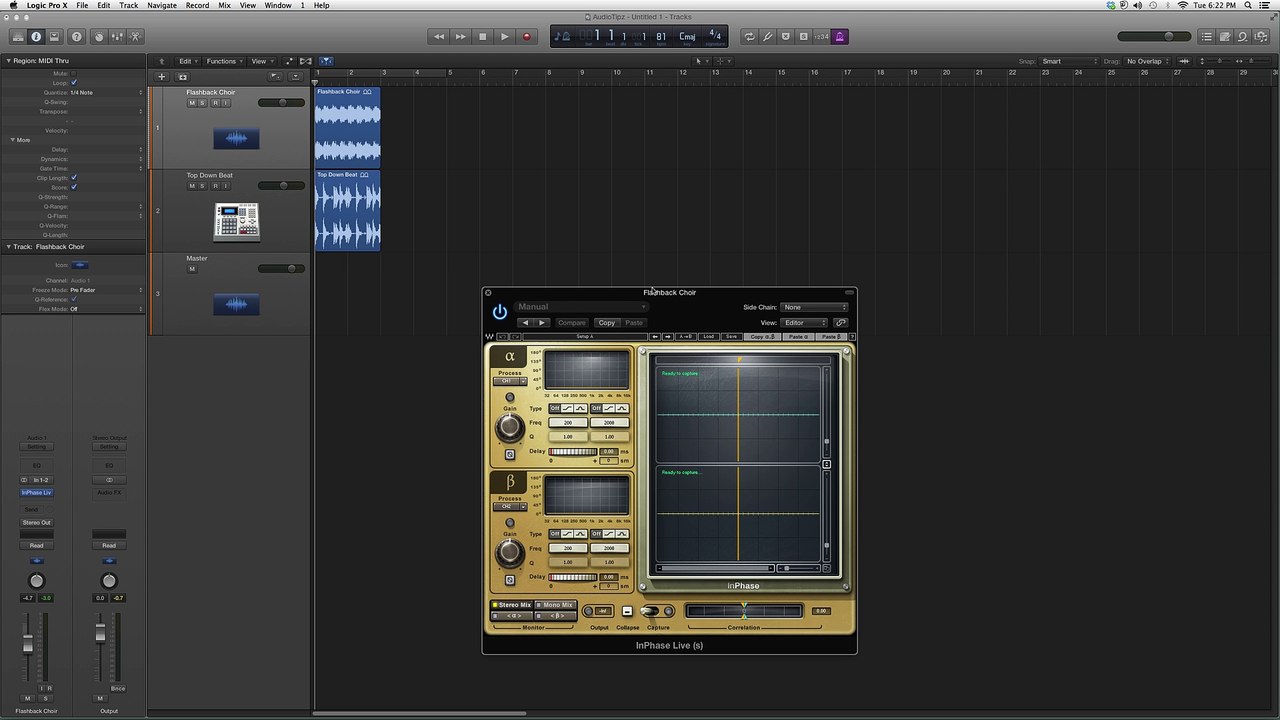Open the Mix menu

pos(224,5)
